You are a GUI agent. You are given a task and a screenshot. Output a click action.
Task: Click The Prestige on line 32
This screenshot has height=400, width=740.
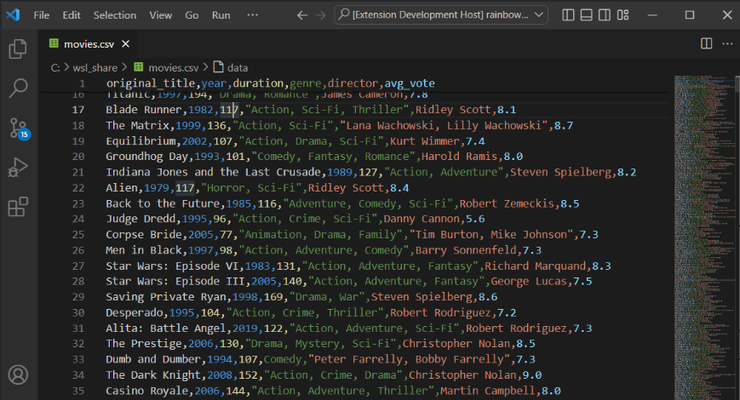[x=143, y=343]
